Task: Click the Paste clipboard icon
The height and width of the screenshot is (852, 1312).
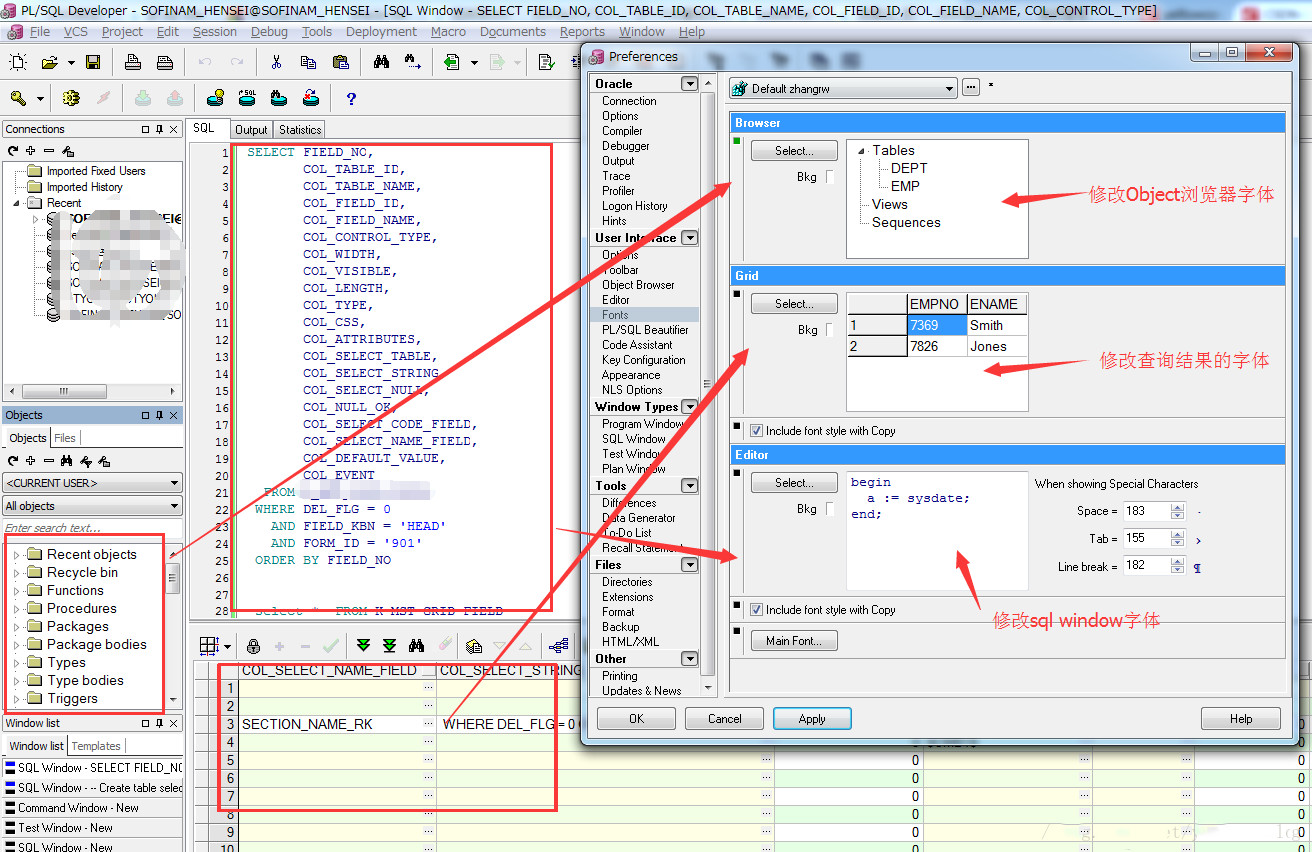Action: tap(340, 62)
